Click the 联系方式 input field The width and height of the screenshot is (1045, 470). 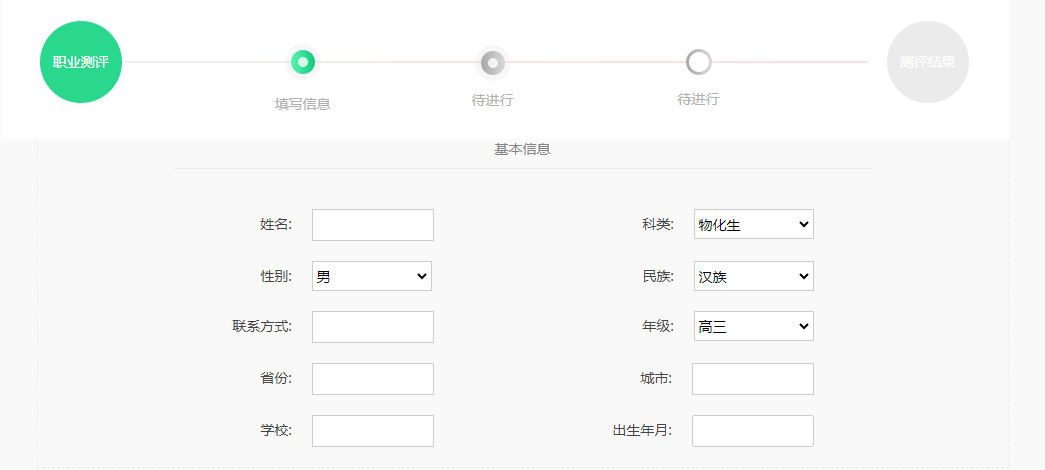[373, 327]
